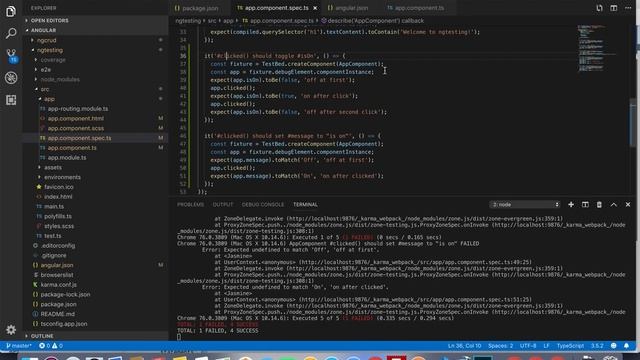640x360 pixels.
Task: Expand the node_modules folder
Action: coord(96,80)
